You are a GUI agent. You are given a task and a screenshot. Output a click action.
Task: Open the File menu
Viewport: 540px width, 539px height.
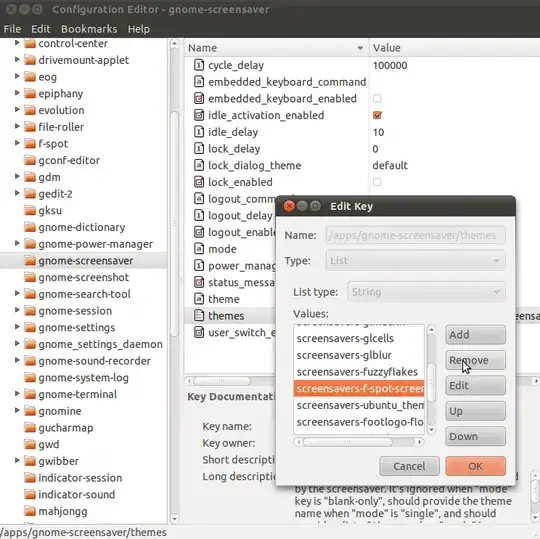(12, 29)
